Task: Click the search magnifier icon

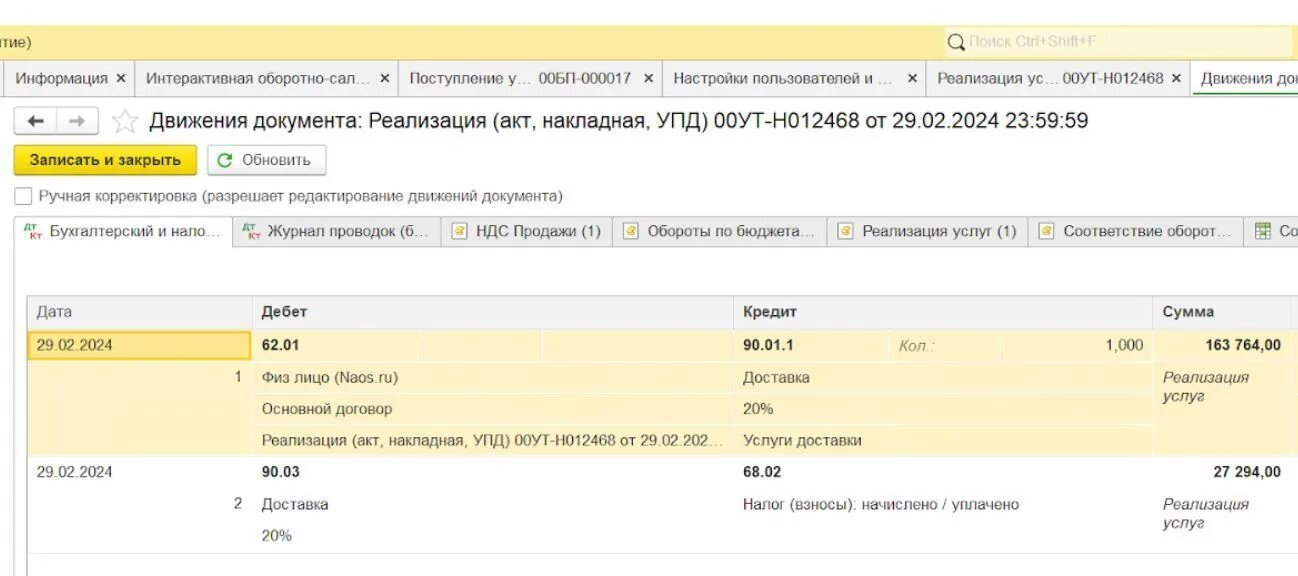Action: (x=956, y=43)
